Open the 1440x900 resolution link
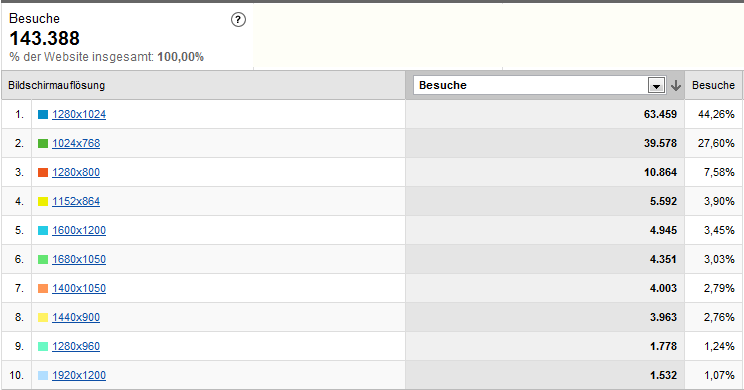The image size is (744, 390). (76, 317)
